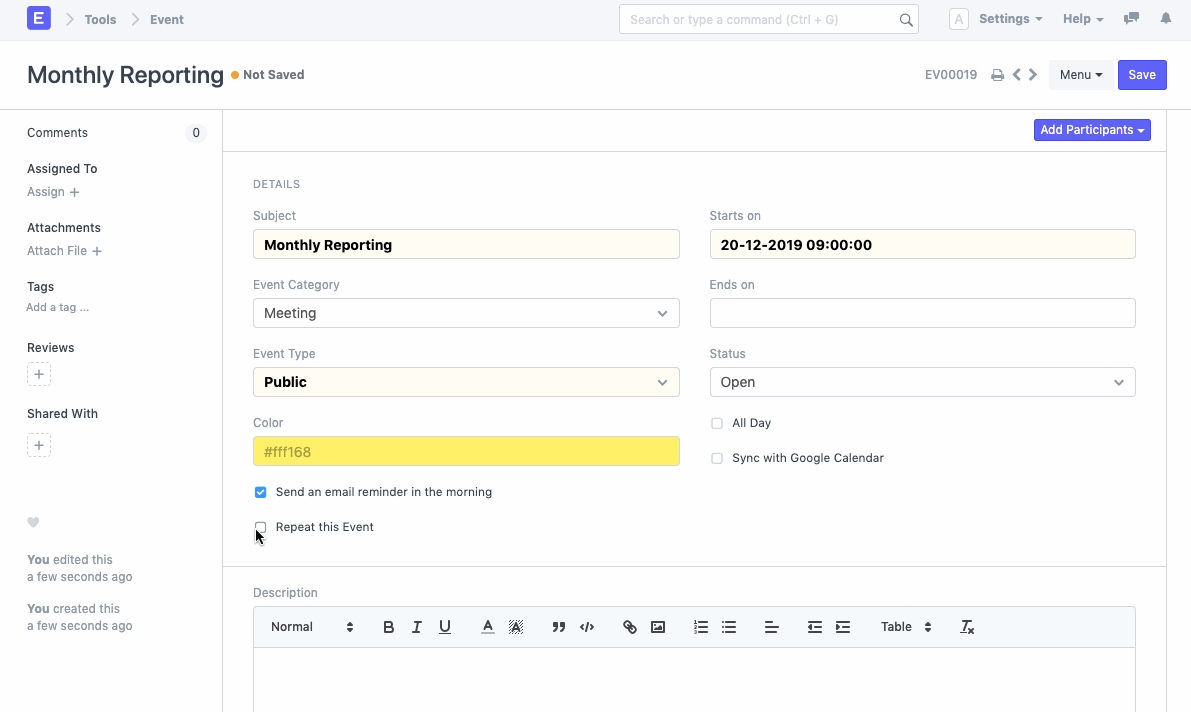Apply bulleted list formatting
This screenshot has height=712, width=1191.
click(x=729, y=627)
